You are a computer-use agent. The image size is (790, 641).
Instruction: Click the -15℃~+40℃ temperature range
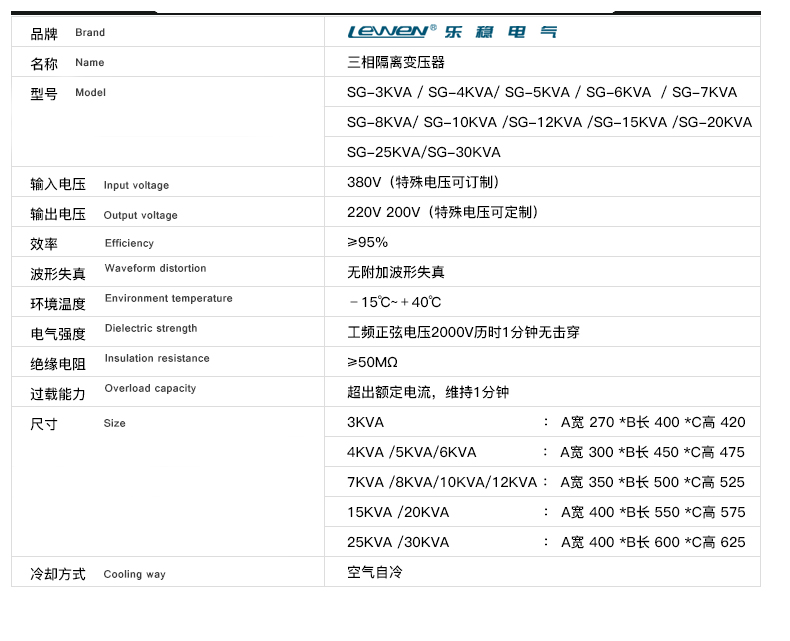click(x=395, y=302)
